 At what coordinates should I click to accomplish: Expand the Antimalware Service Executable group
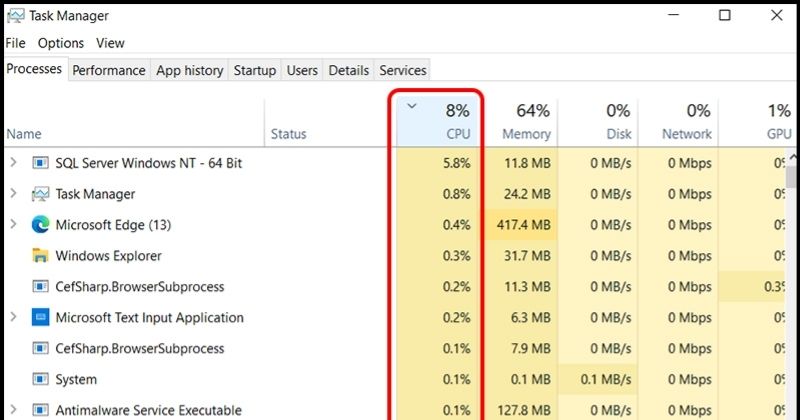(14, 410)
